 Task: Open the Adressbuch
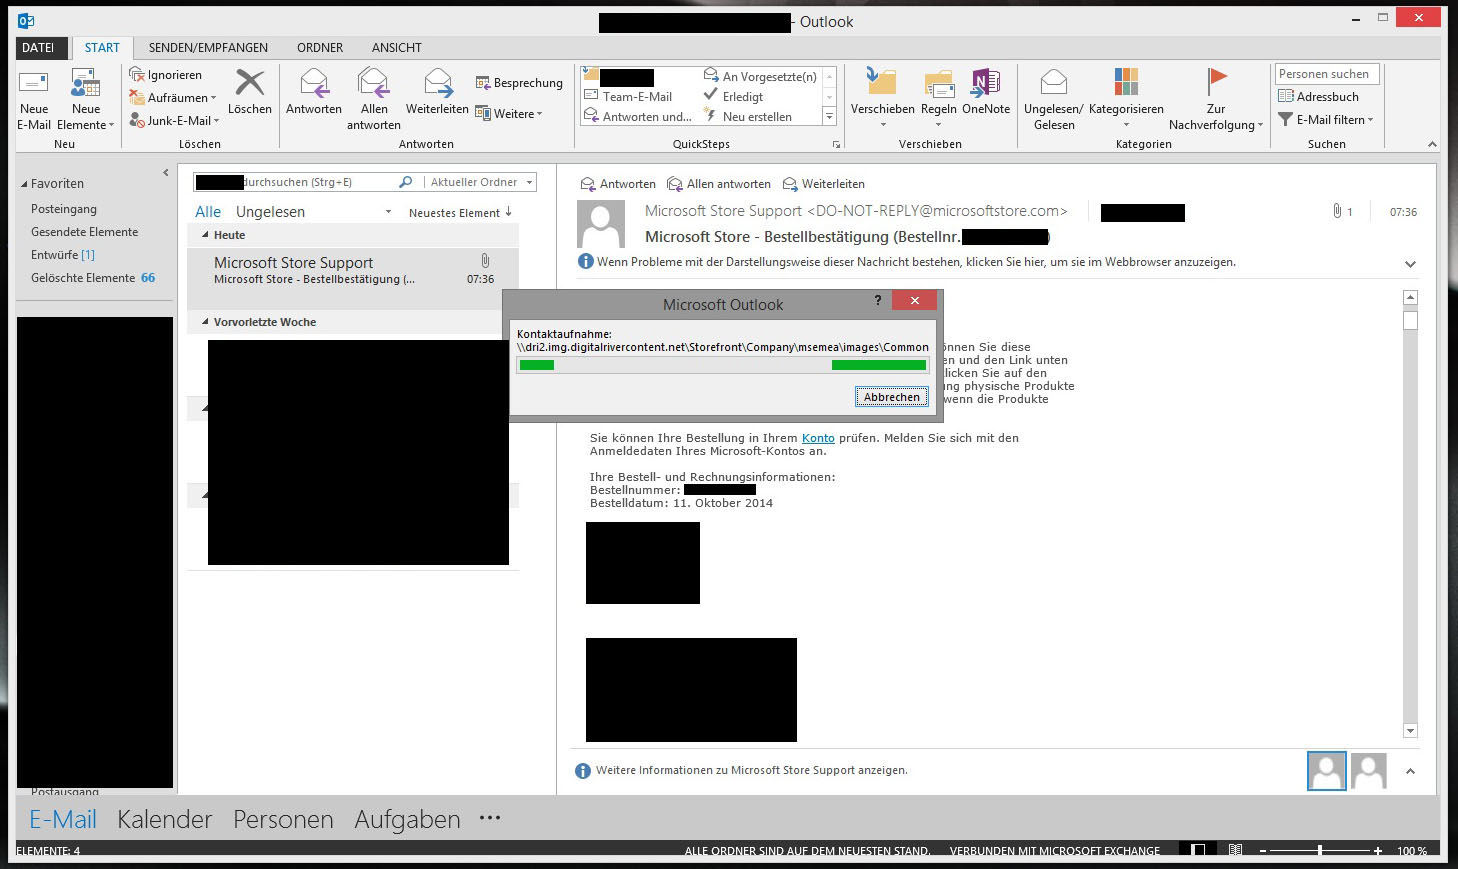pos(1318,97)
